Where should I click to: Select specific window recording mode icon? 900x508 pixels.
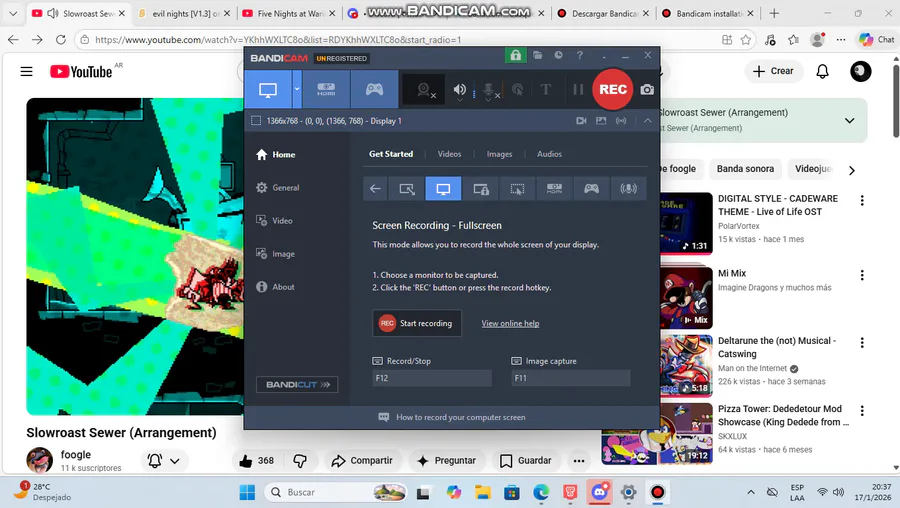(x=480, y=189)
